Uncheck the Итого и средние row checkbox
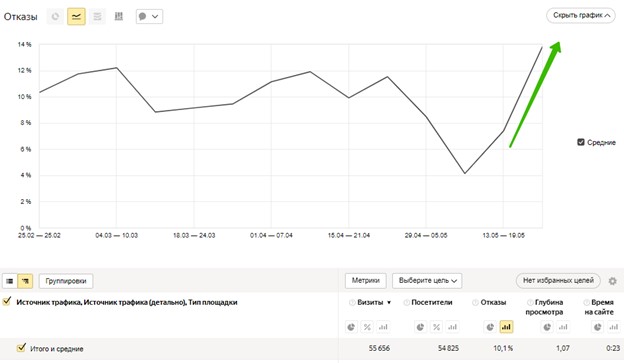Viewport: 624px width, 363px height. (x=21, y=348)
